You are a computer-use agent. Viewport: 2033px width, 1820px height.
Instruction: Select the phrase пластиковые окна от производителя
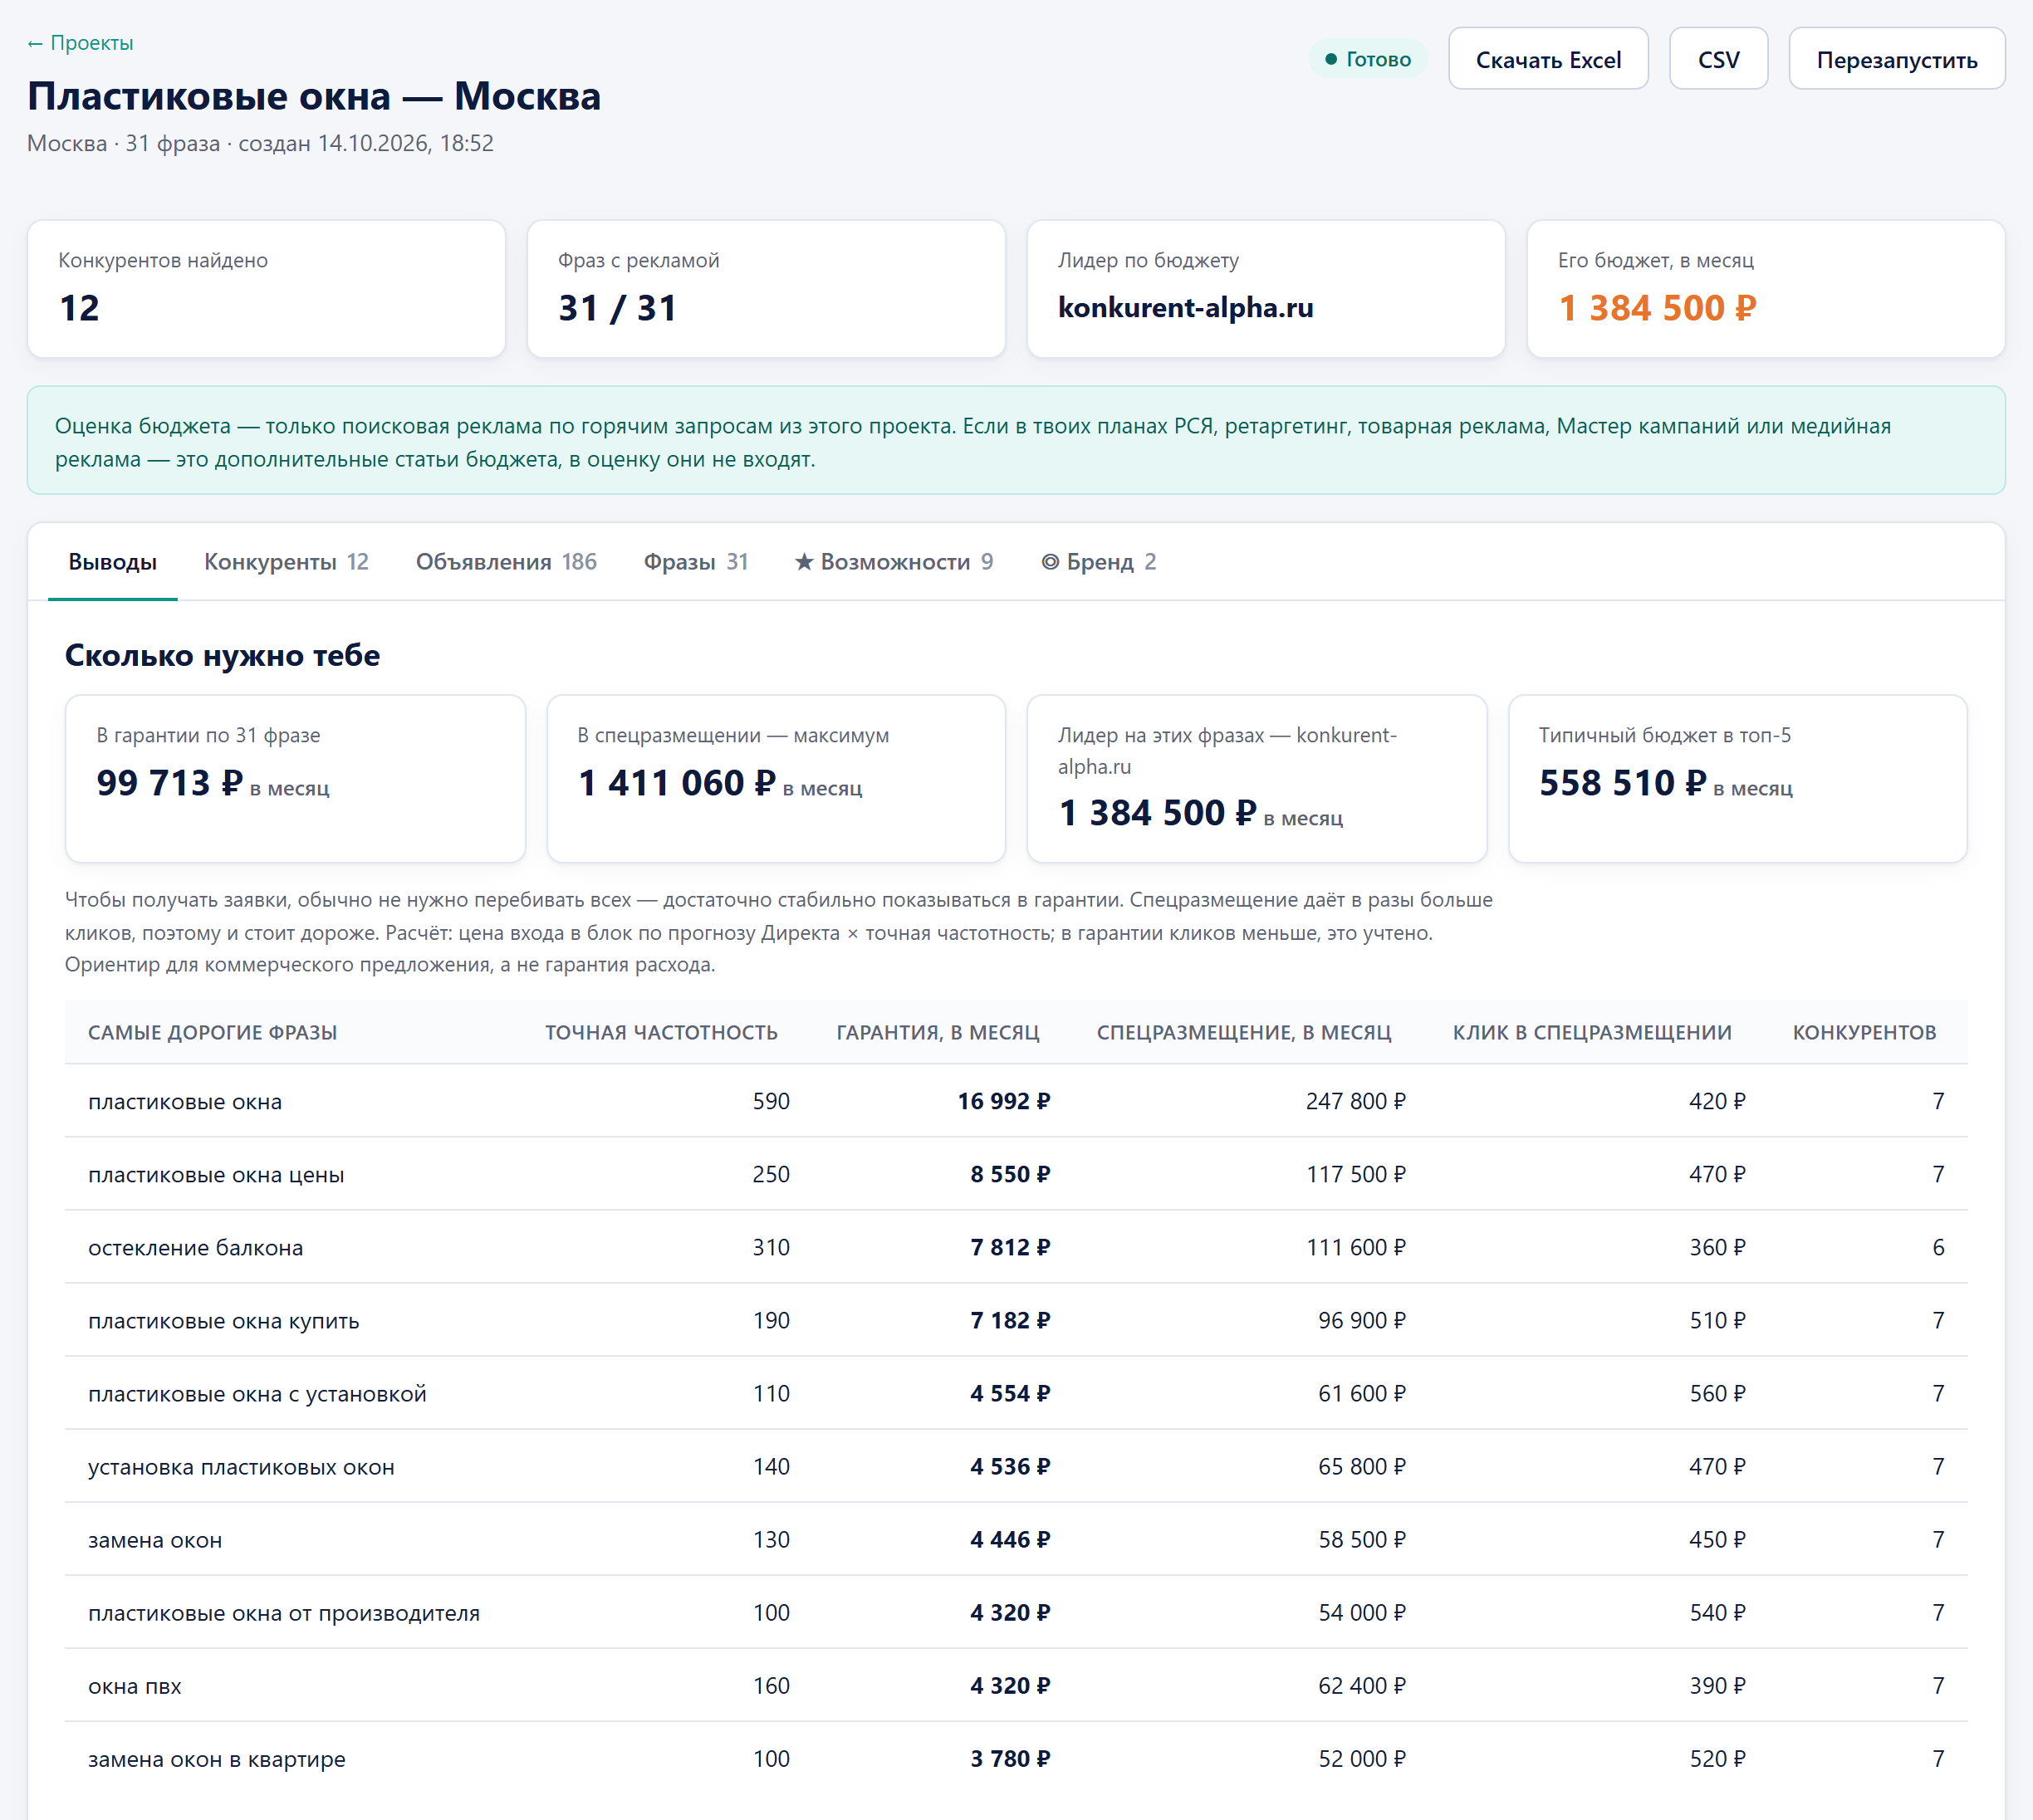pyautogui.click(x=284, y=1613)
